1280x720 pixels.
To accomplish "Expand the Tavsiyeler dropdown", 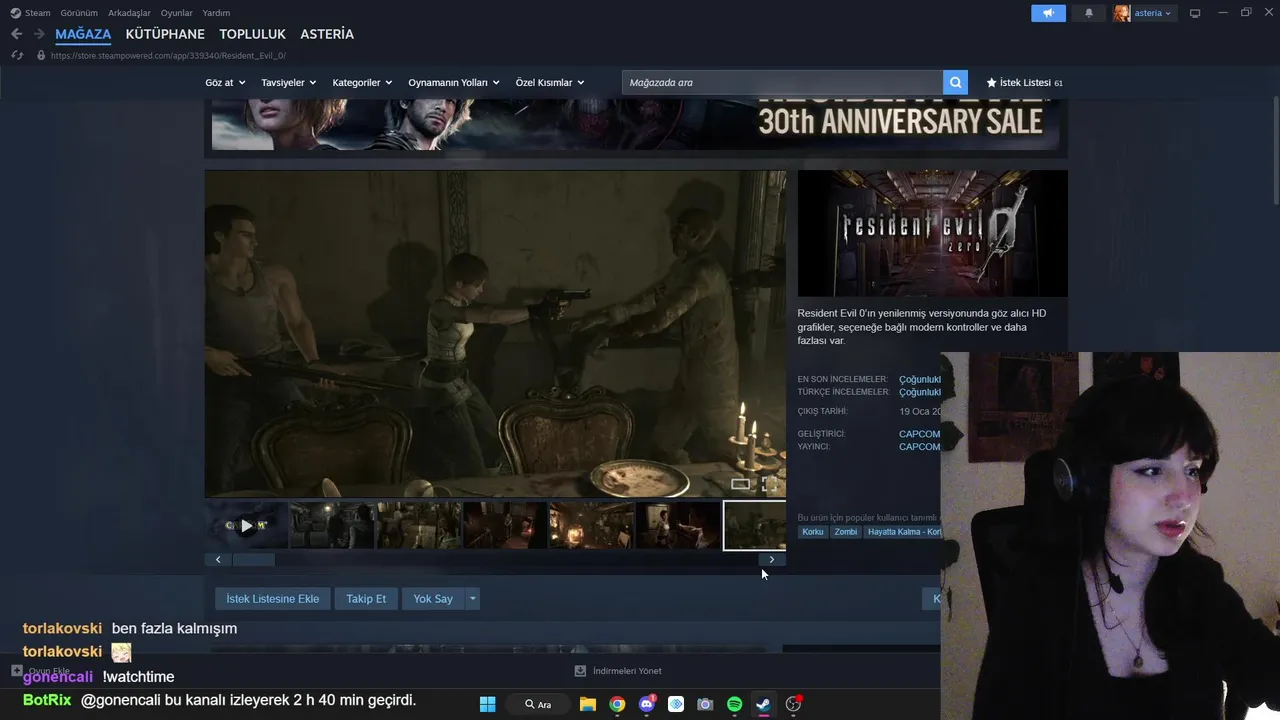I will point(289,83).
